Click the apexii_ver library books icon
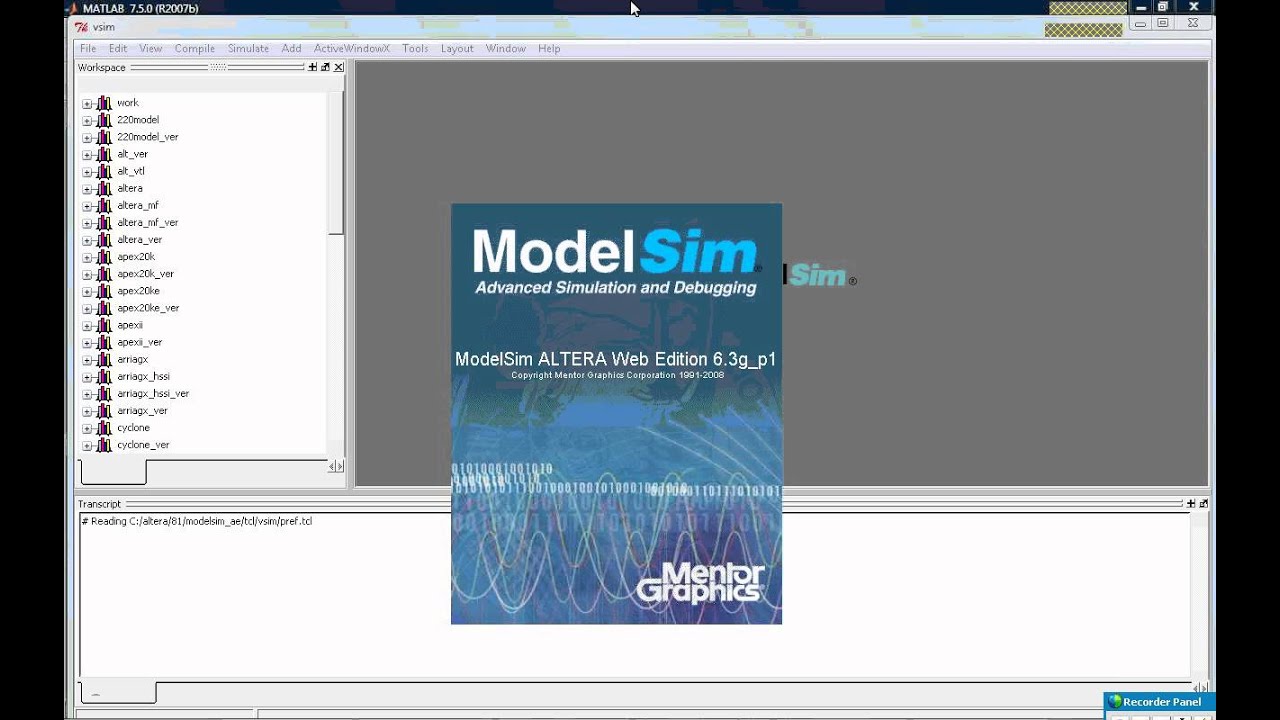This screenshot has height=720, width=1280. point(104,342)
